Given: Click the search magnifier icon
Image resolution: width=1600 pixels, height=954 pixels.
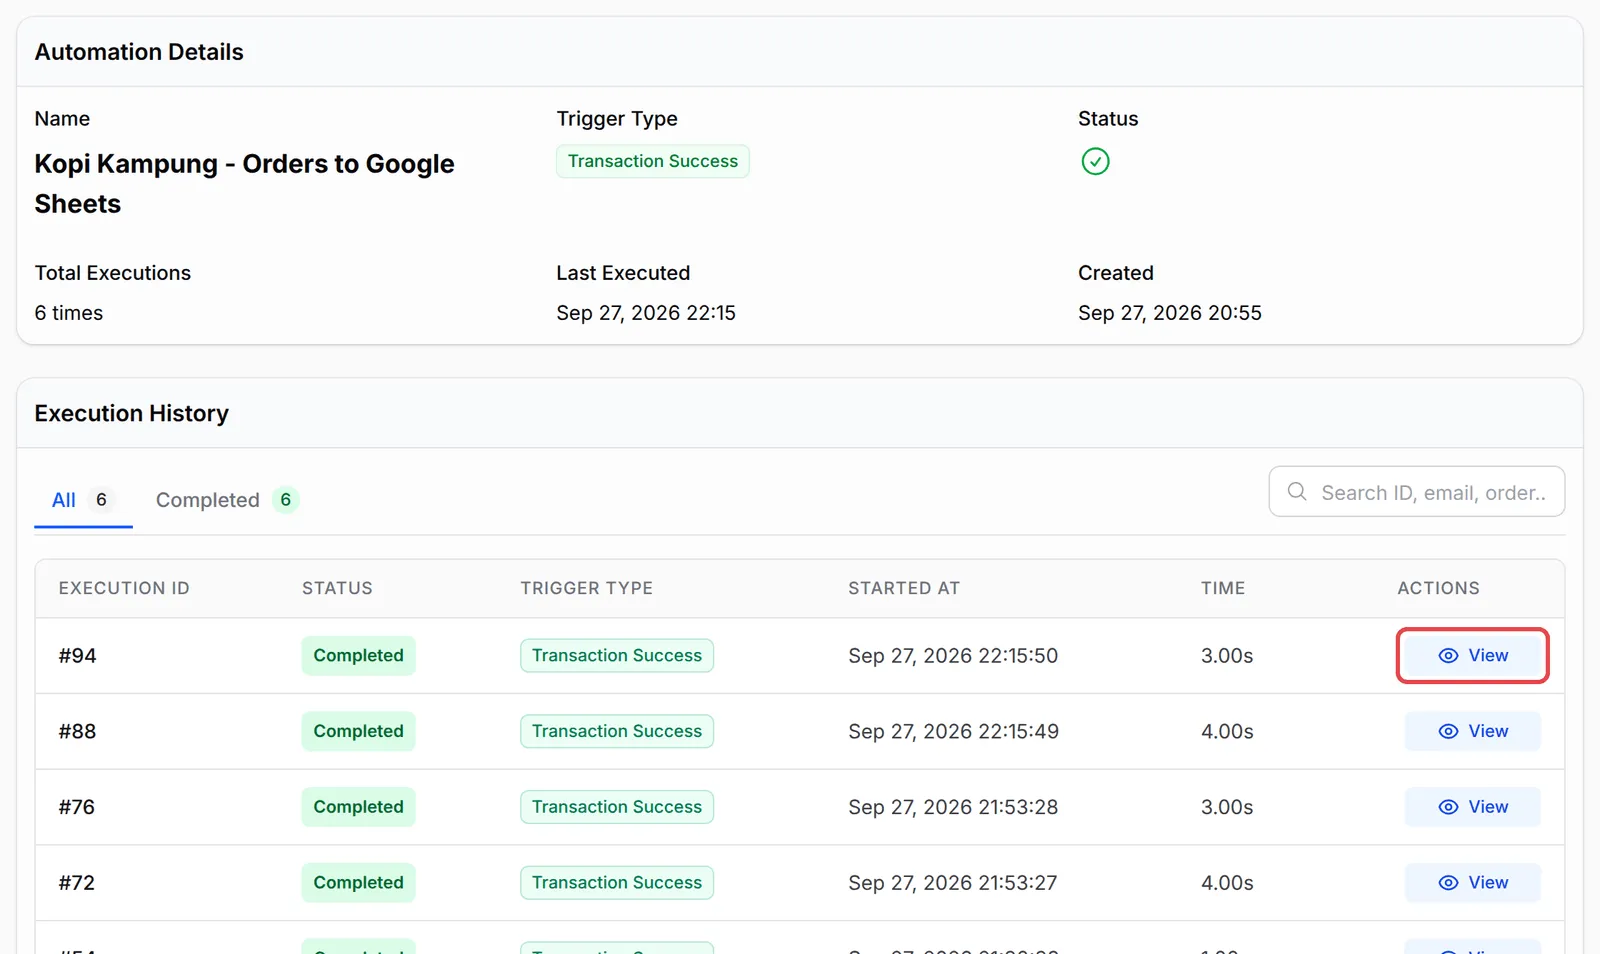Looking at the screenshot, I should click(x=1297, y=491).
